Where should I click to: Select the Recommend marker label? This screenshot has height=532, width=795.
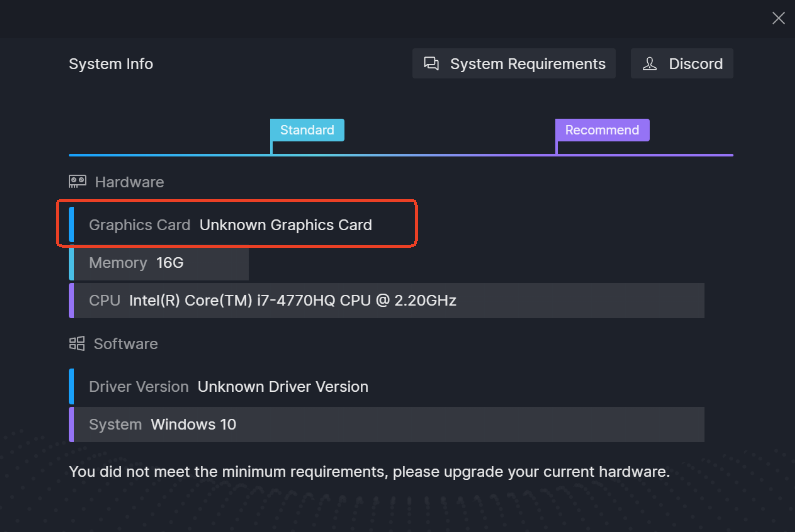point(602,130)
